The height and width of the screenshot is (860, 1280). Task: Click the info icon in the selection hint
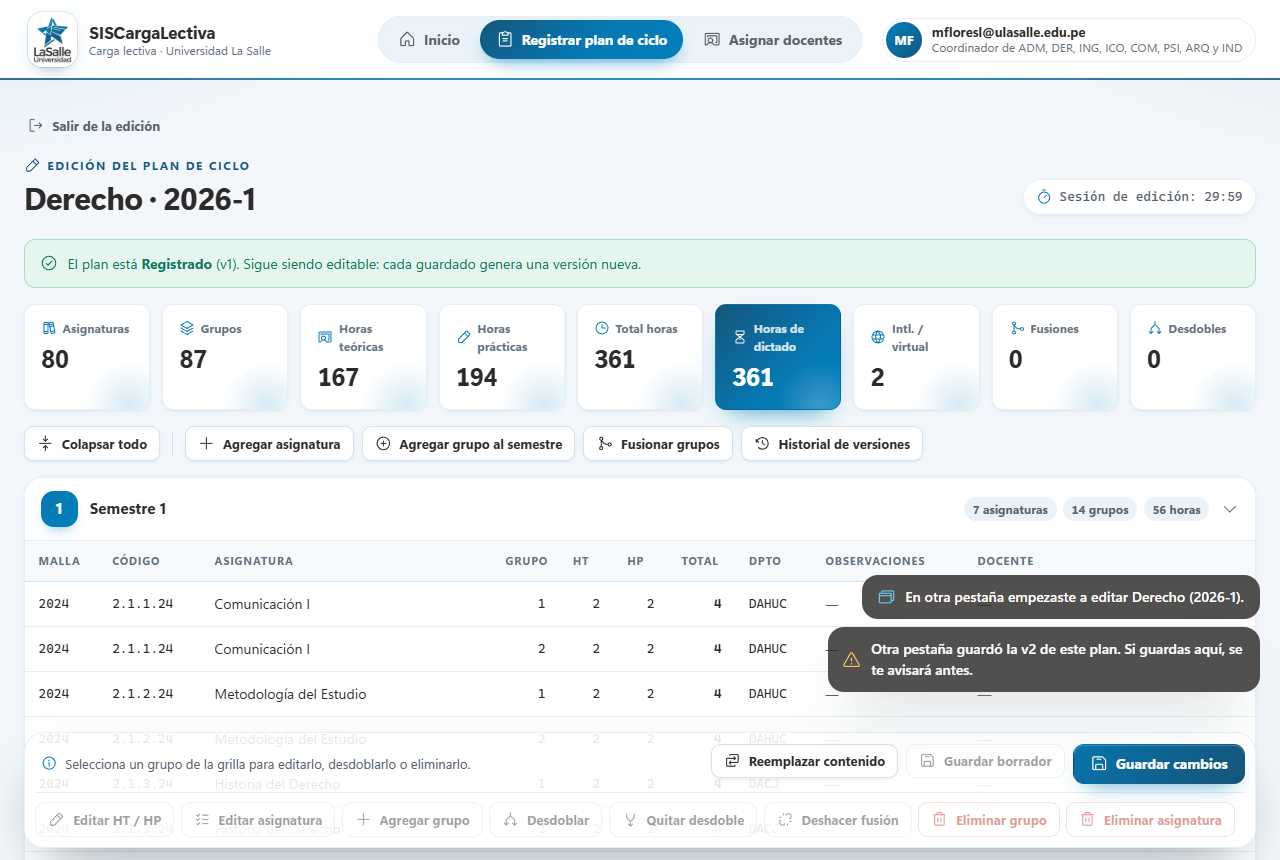click(49, 764)
